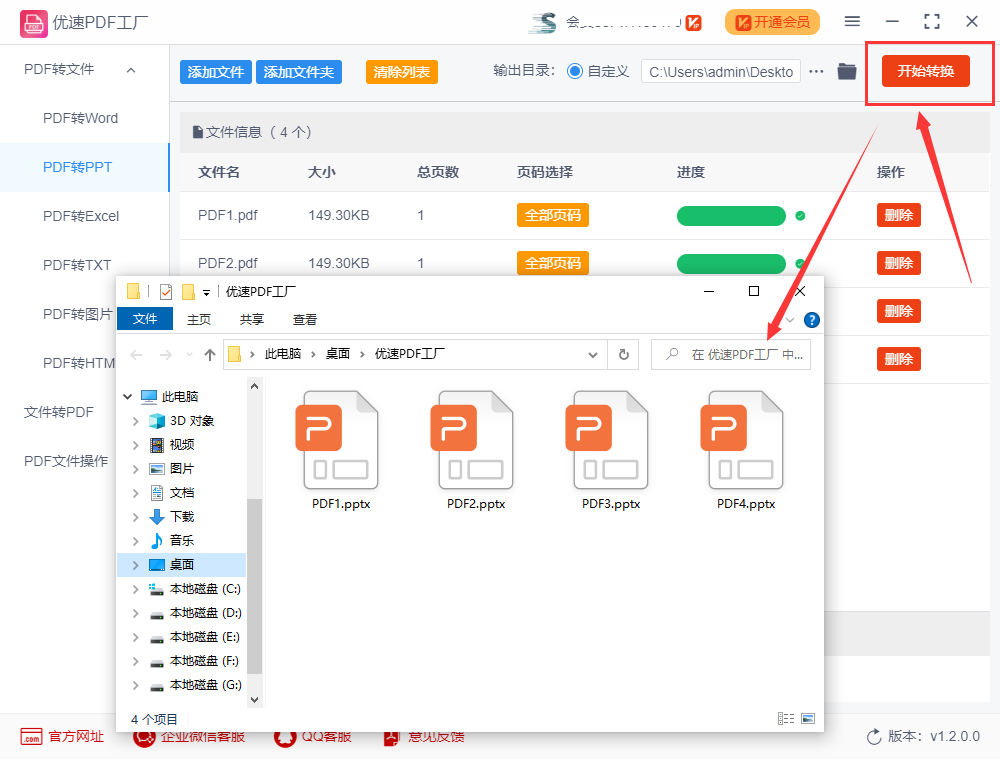Click the 优速PDF工厂 app logo icon
1000x760 pixels.
[33, 24]
